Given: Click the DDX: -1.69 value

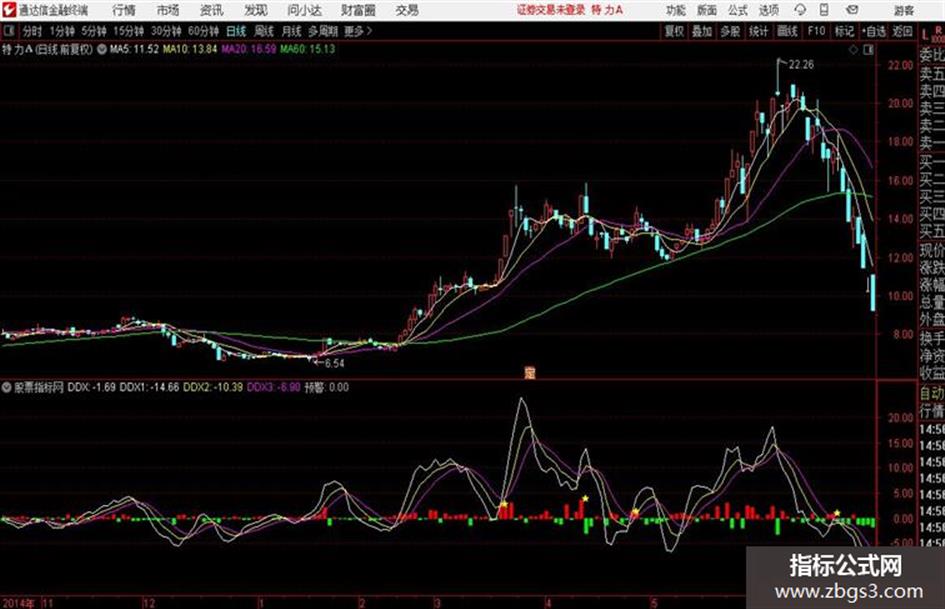Looking at the screenshot, I should (92, 388).
